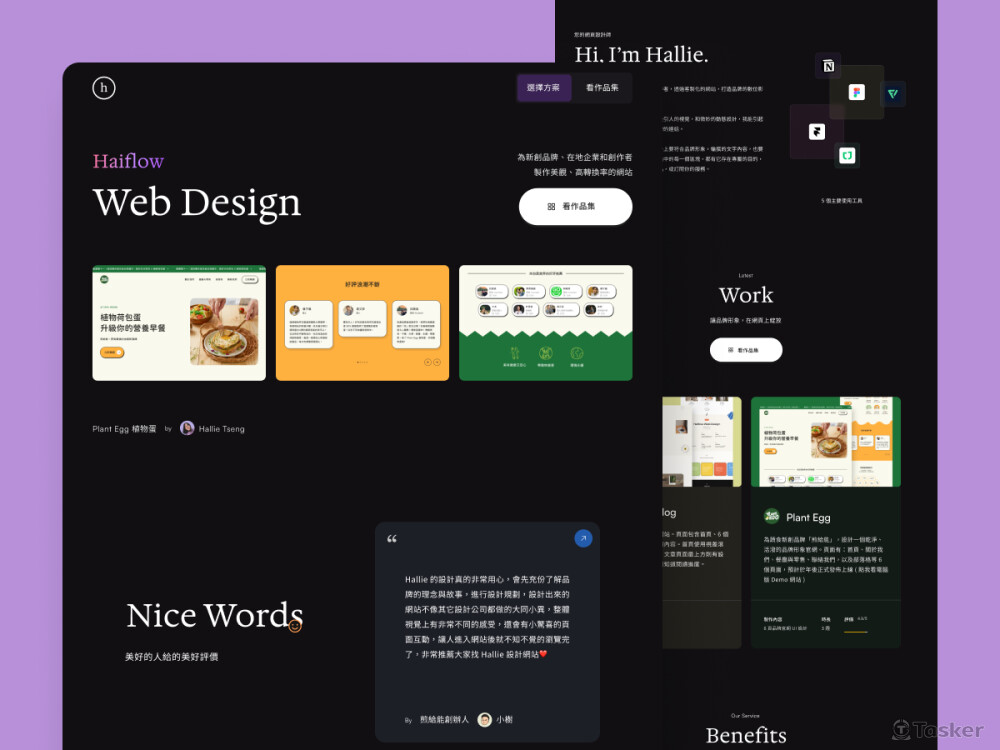Screen dimensions: 1000x750
Task: Open the green and cream reviews thumbnail
Action: [x=545, y=323]
